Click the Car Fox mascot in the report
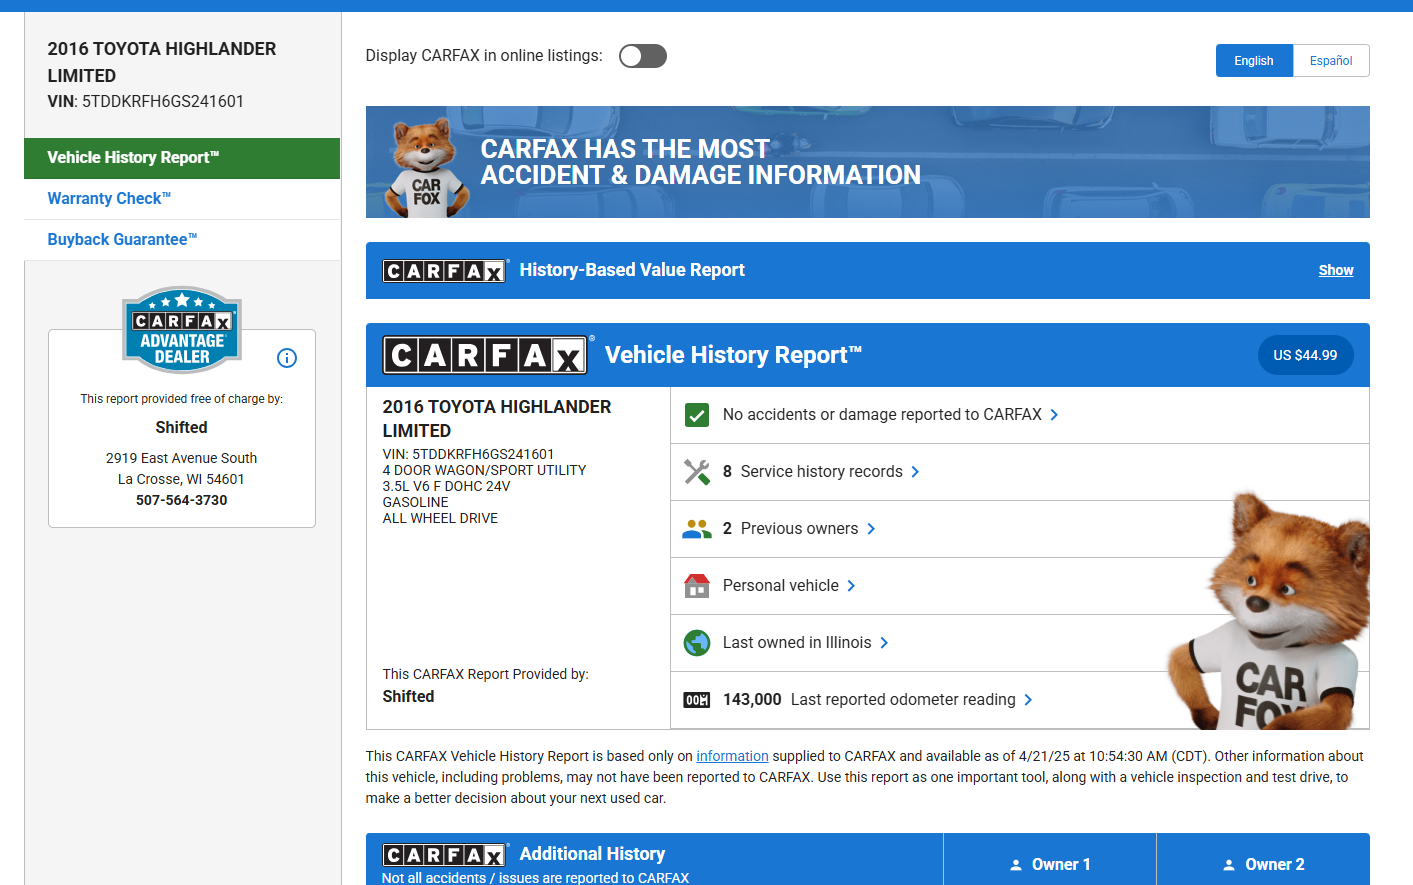The image size is (1413, 885). (1268, 610)
